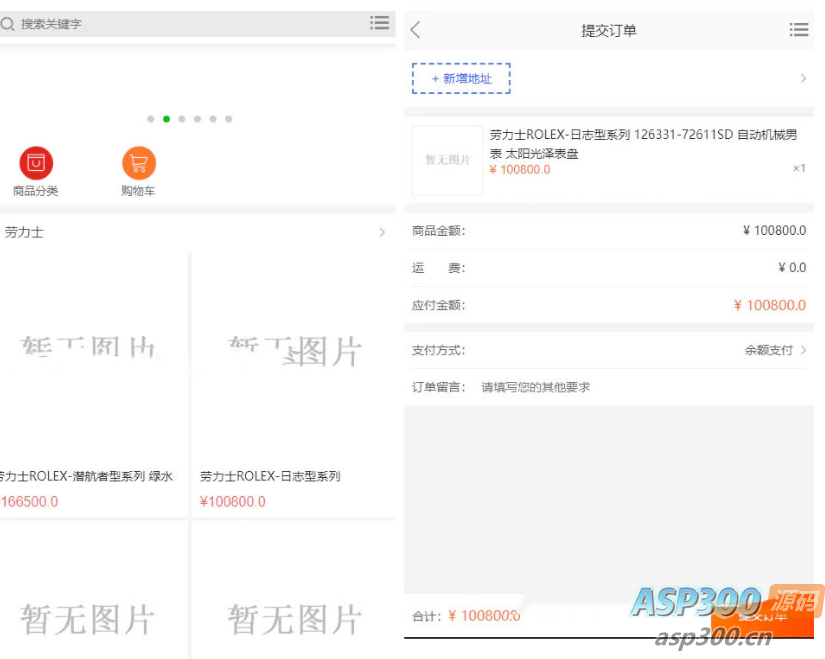Click the 新增地址 add address button

[461, 78]
